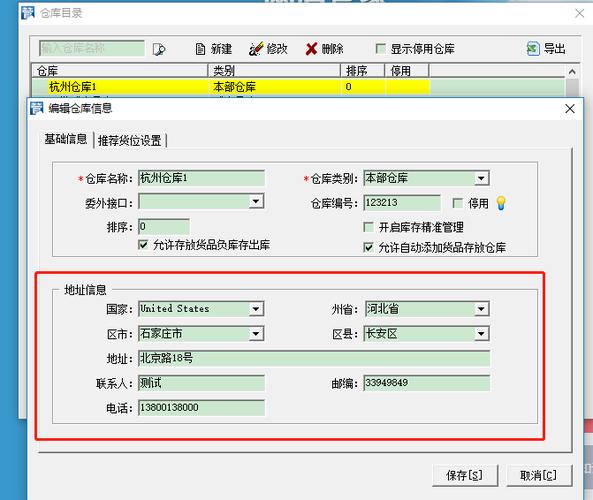The image size is (593, 500).
Task: Click the 新建 new warehouse icon
Action: pyautogui.click(x=200, y=49)
